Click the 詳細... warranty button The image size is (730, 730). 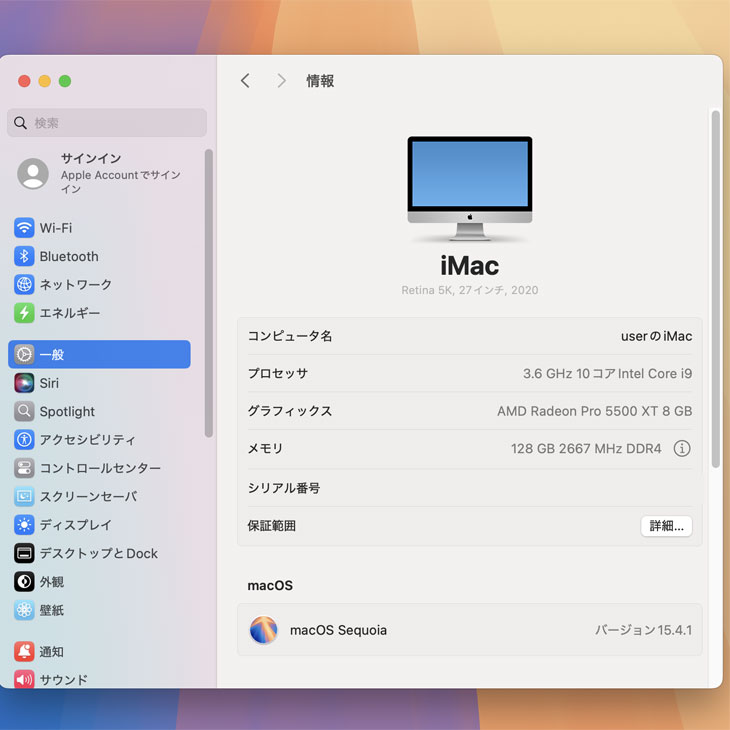click(x=666, y=526)
